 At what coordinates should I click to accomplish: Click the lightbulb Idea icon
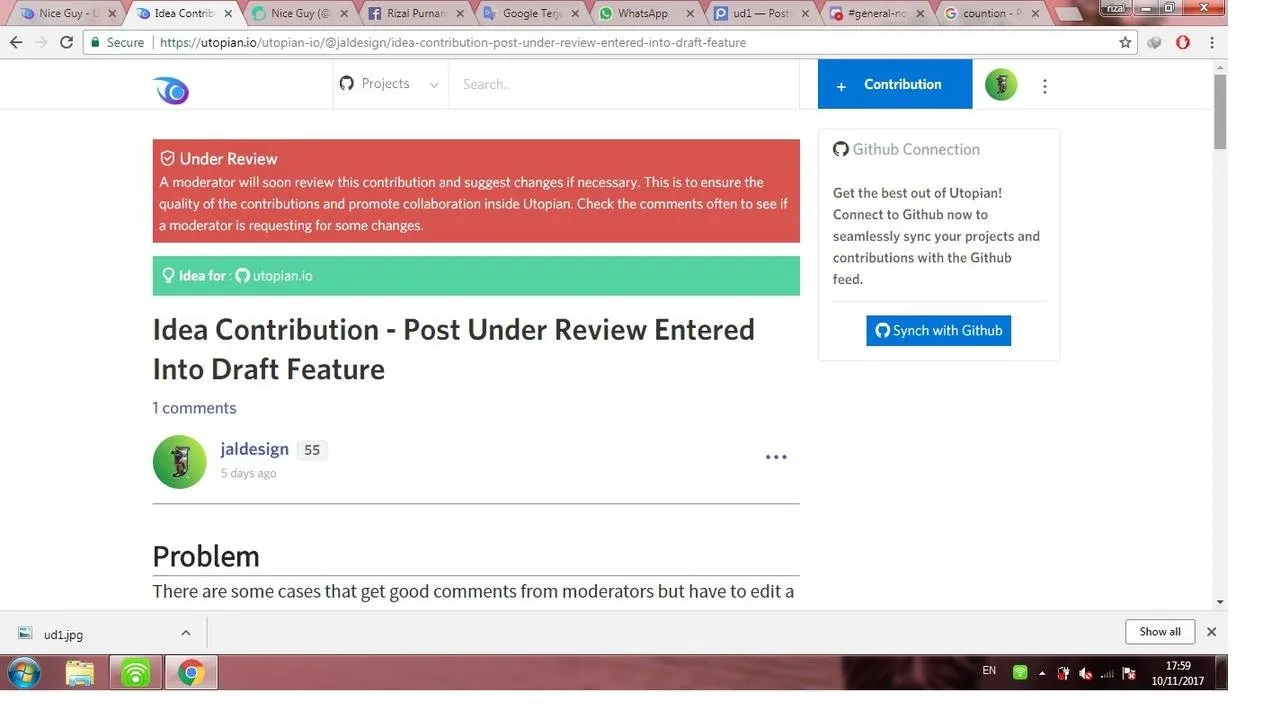[168, 275]
